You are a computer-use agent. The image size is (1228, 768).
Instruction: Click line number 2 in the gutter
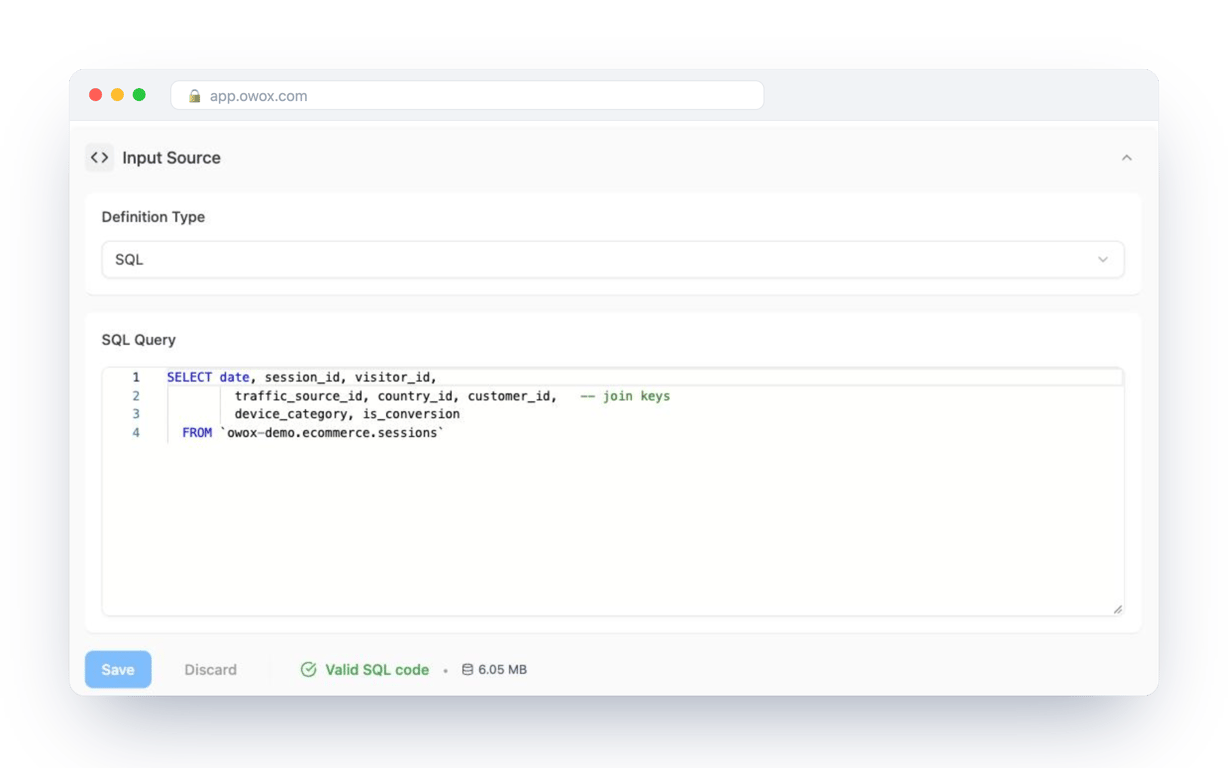tap(136, 396)
